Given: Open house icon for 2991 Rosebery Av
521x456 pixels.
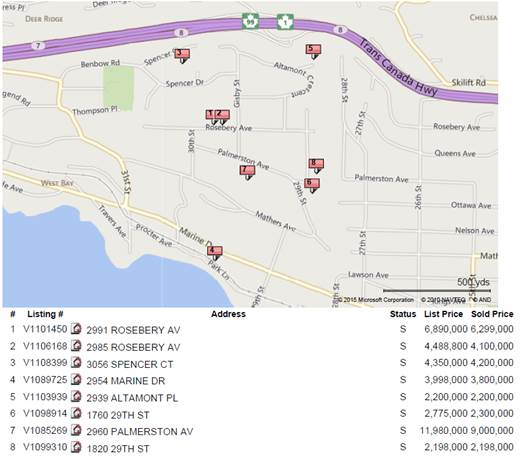Looking at the screenshot, I should coord(76,329).
